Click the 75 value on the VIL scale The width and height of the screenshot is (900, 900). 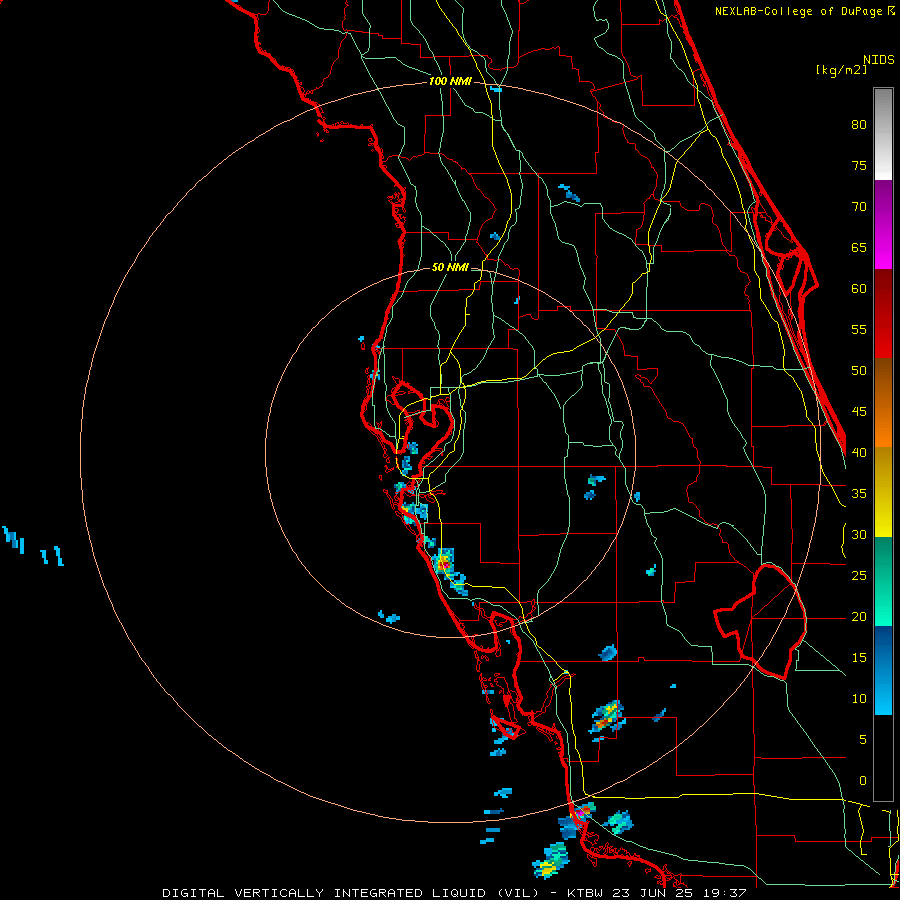click(x=859, y=166)
